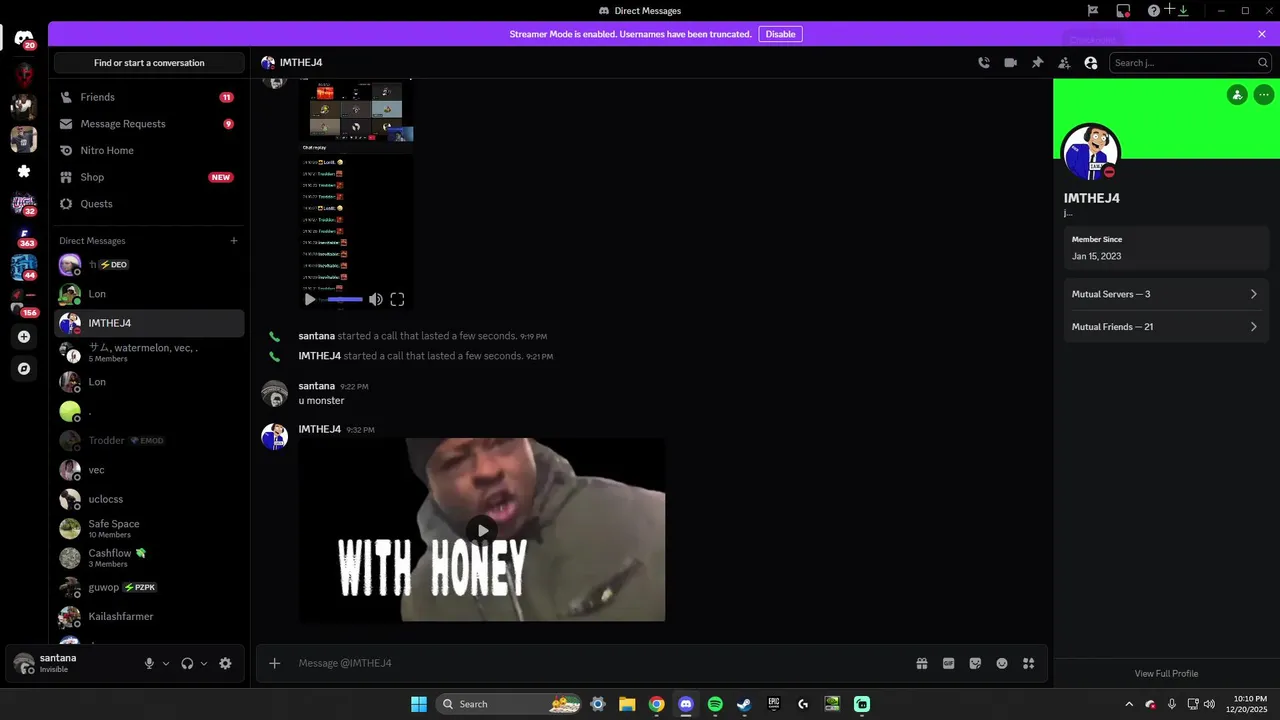Click the Add a Server plus icon

24,337
